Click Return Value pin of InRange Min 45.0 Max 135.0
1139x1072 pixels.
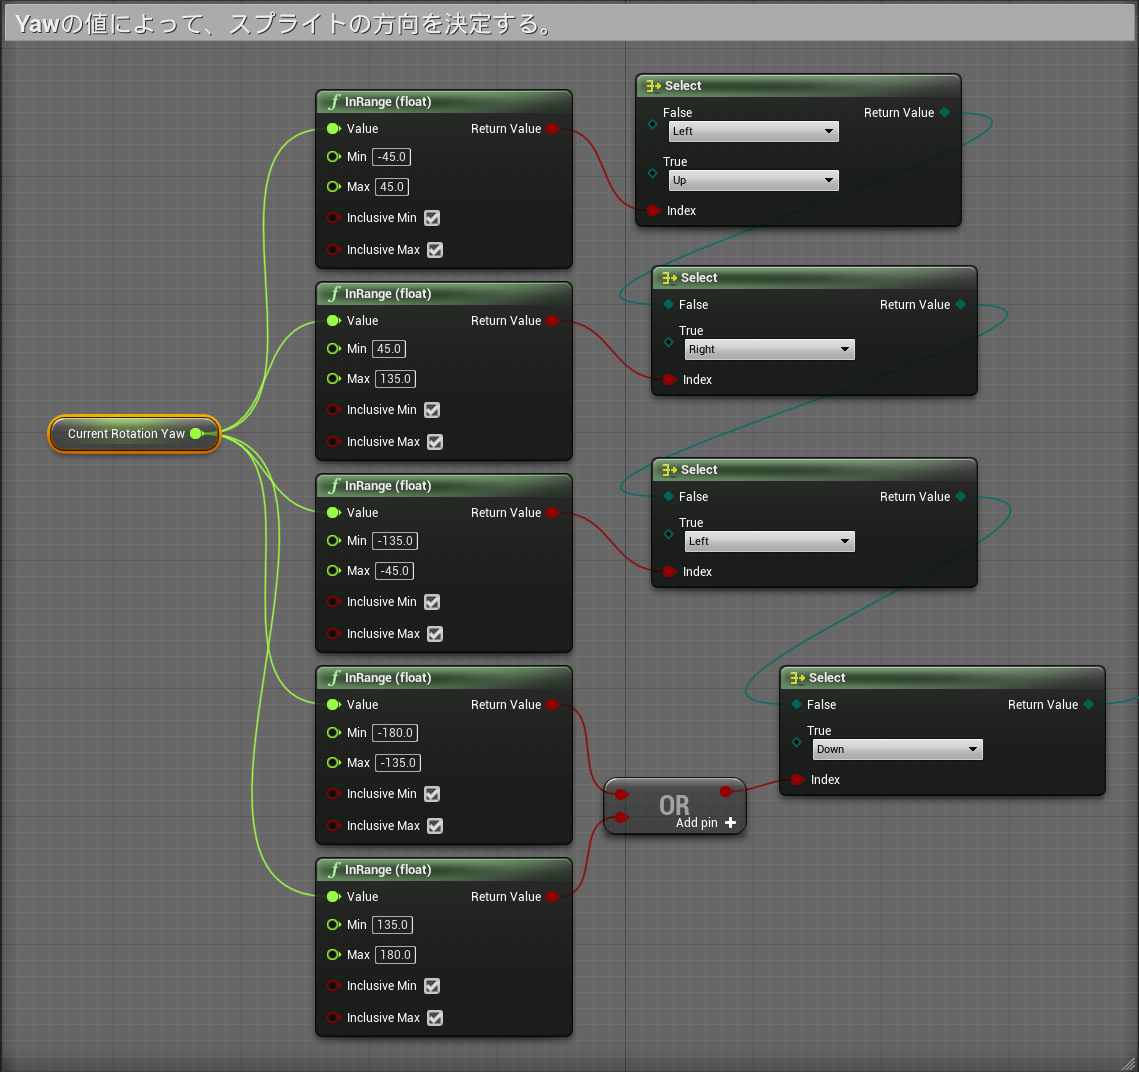coord(552,320)
